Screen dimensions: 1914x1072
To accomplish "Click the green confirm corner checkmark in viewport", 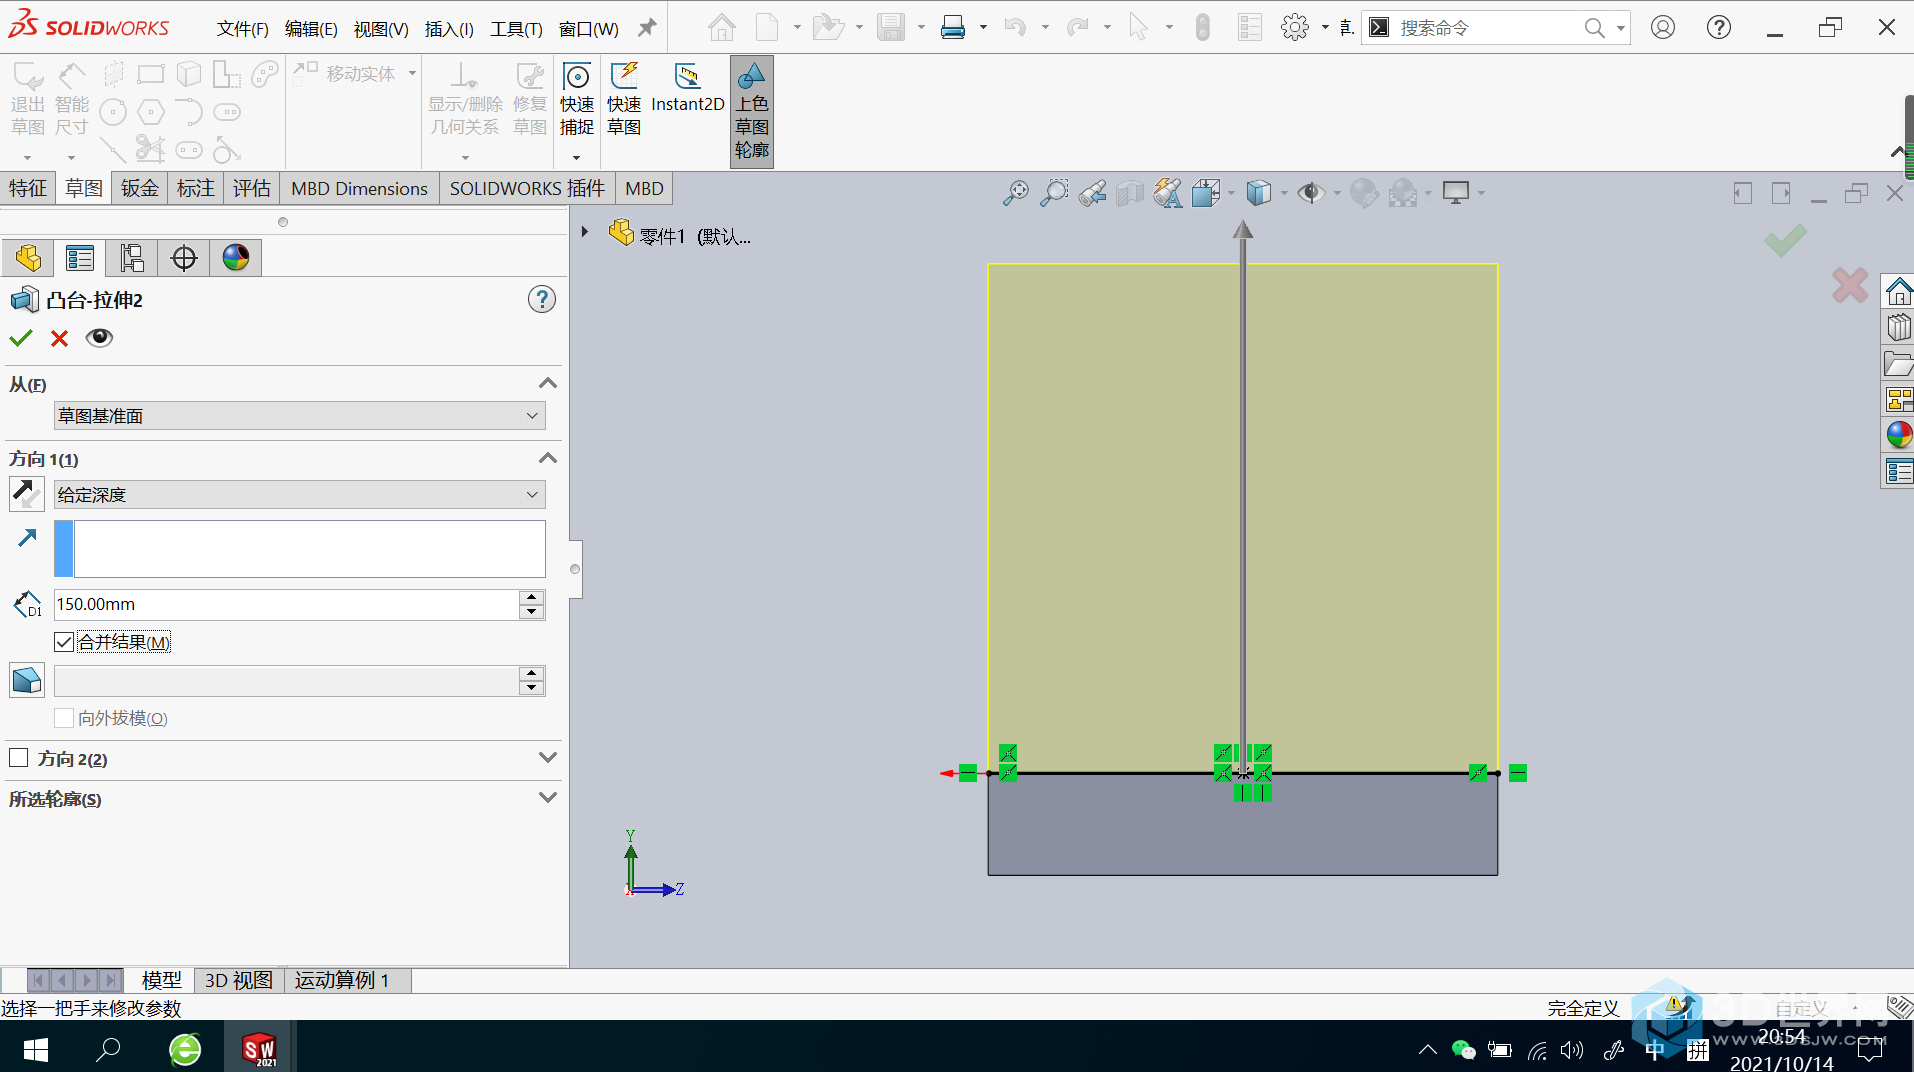I will pos(1785,240).
